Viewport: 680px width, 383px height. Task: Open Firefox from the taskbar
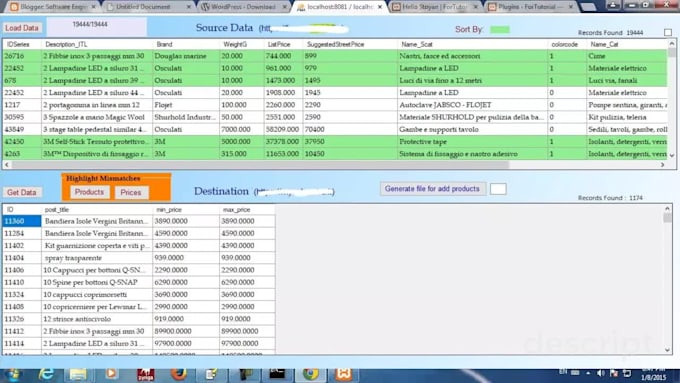(x=179, y=374)
